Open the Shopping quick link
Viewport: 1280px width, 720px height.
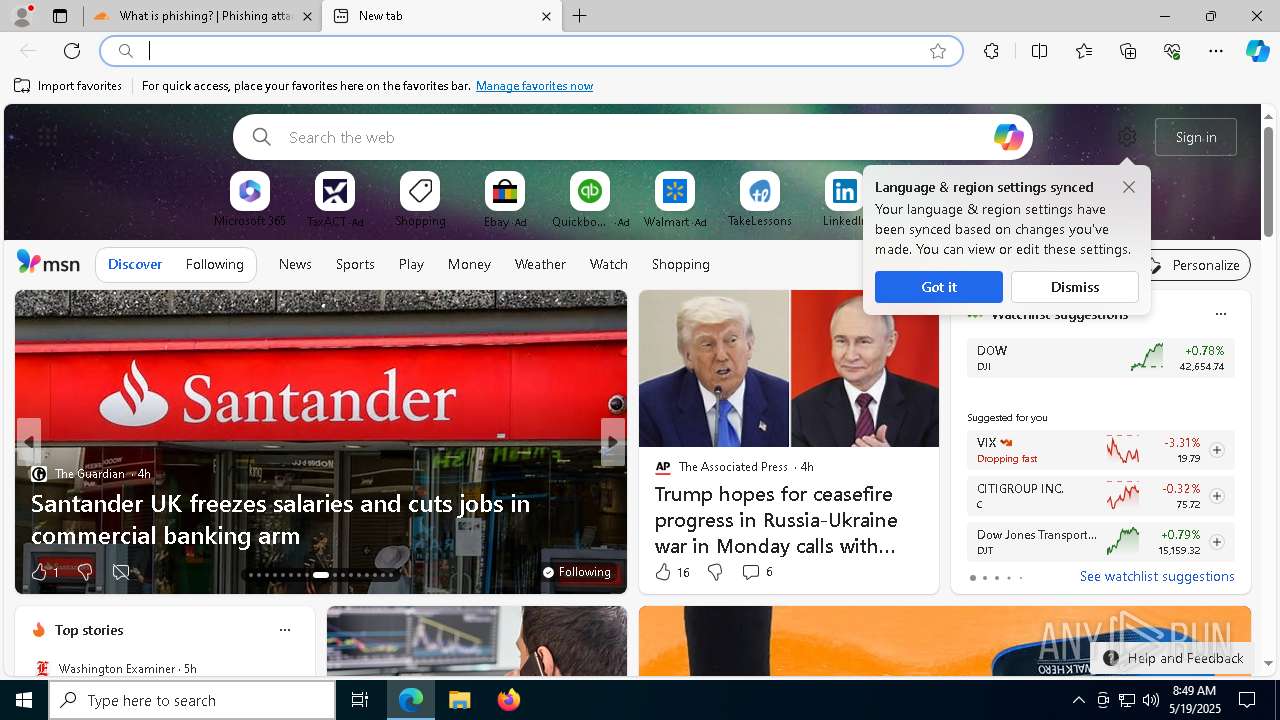click(420, 200)
